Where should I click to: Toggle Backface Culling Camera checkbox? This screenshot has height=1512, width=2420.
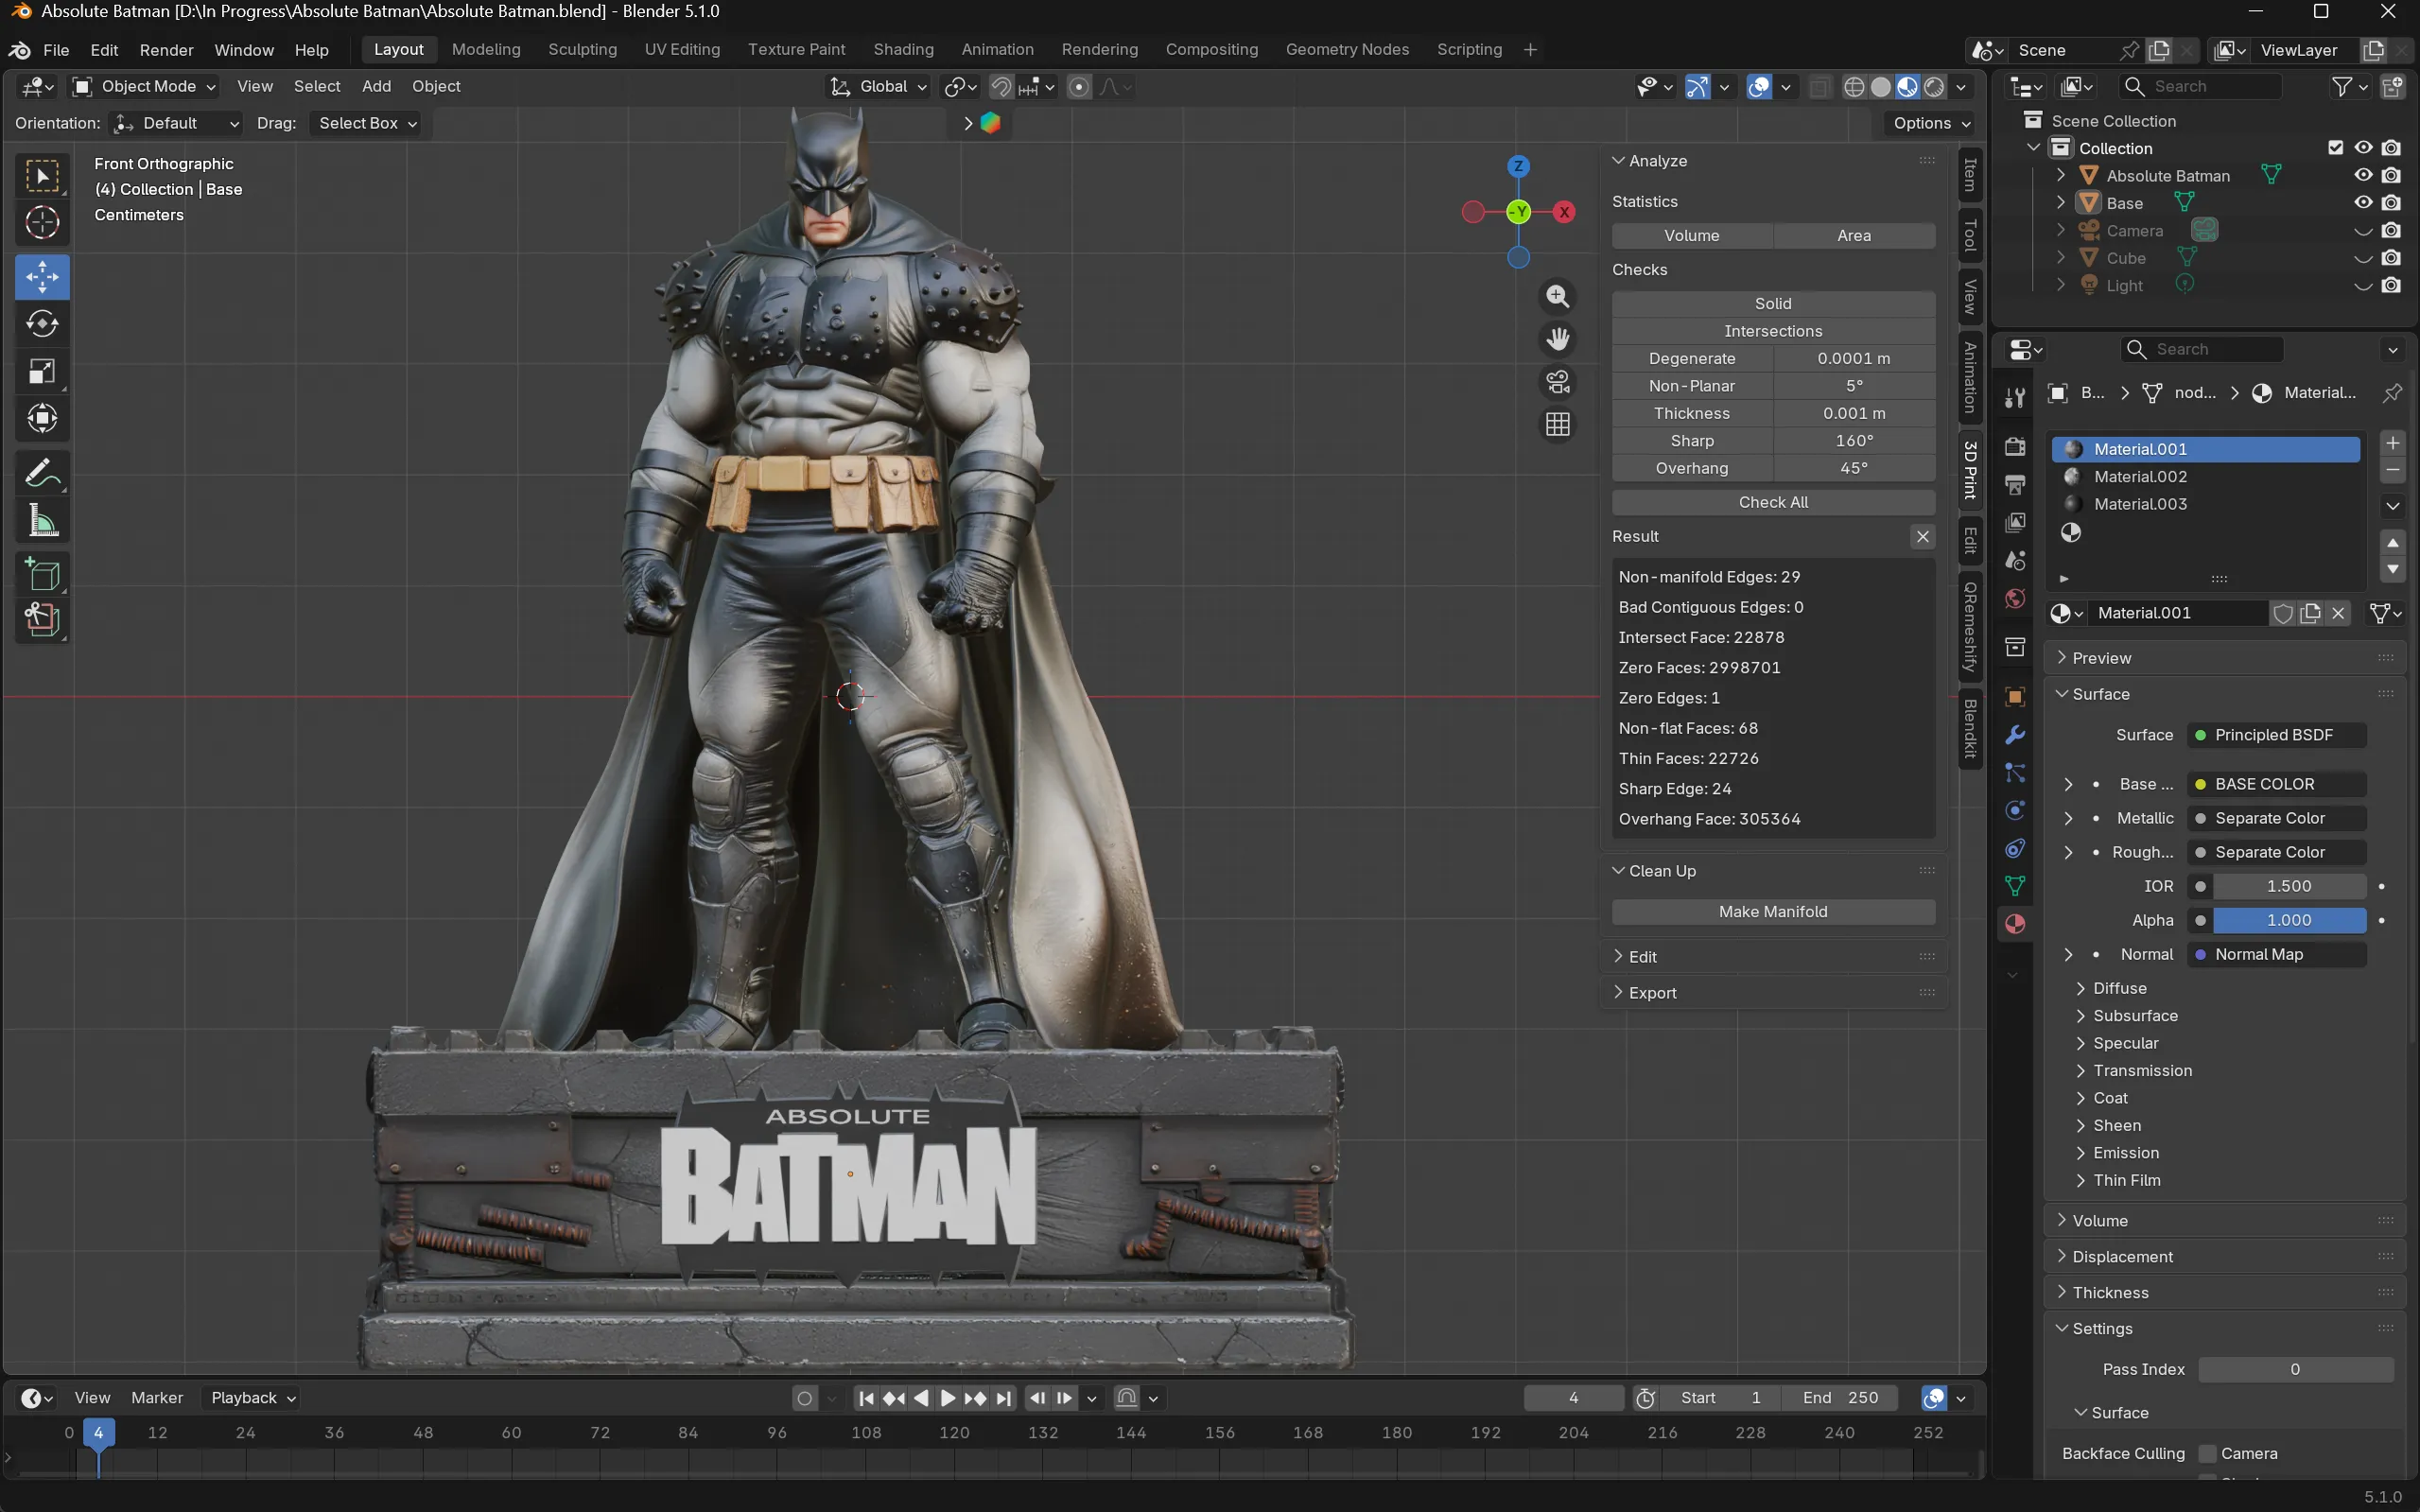[2206, 1454]
